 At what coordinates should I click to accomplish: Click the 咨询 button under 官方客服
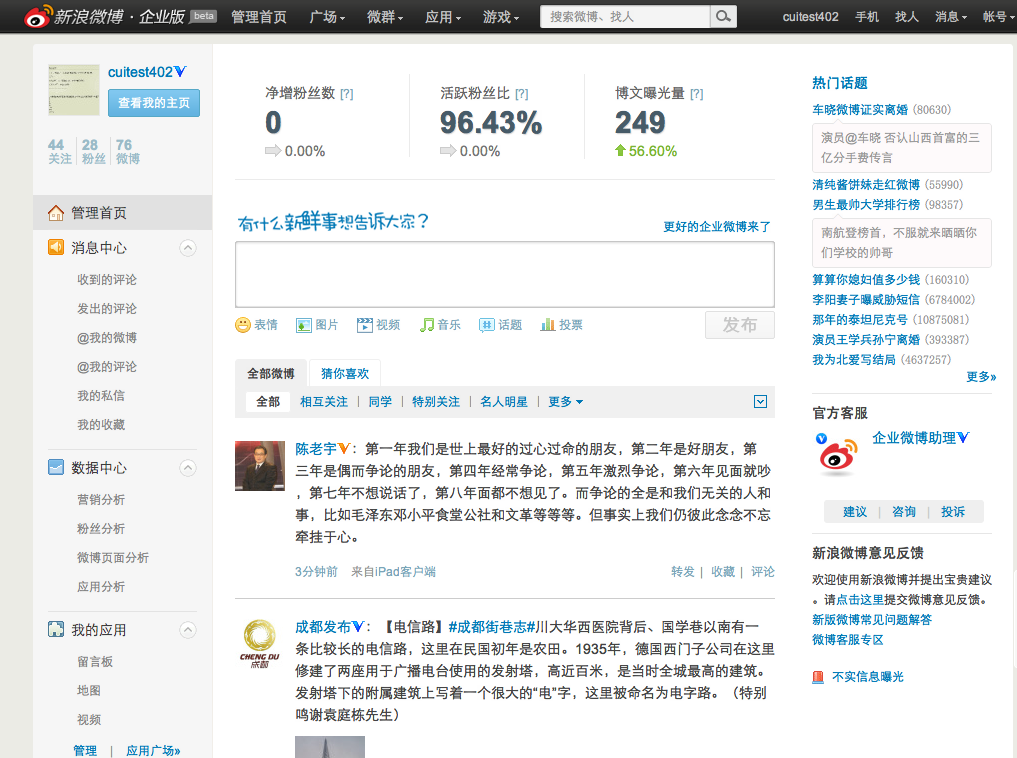903,512
